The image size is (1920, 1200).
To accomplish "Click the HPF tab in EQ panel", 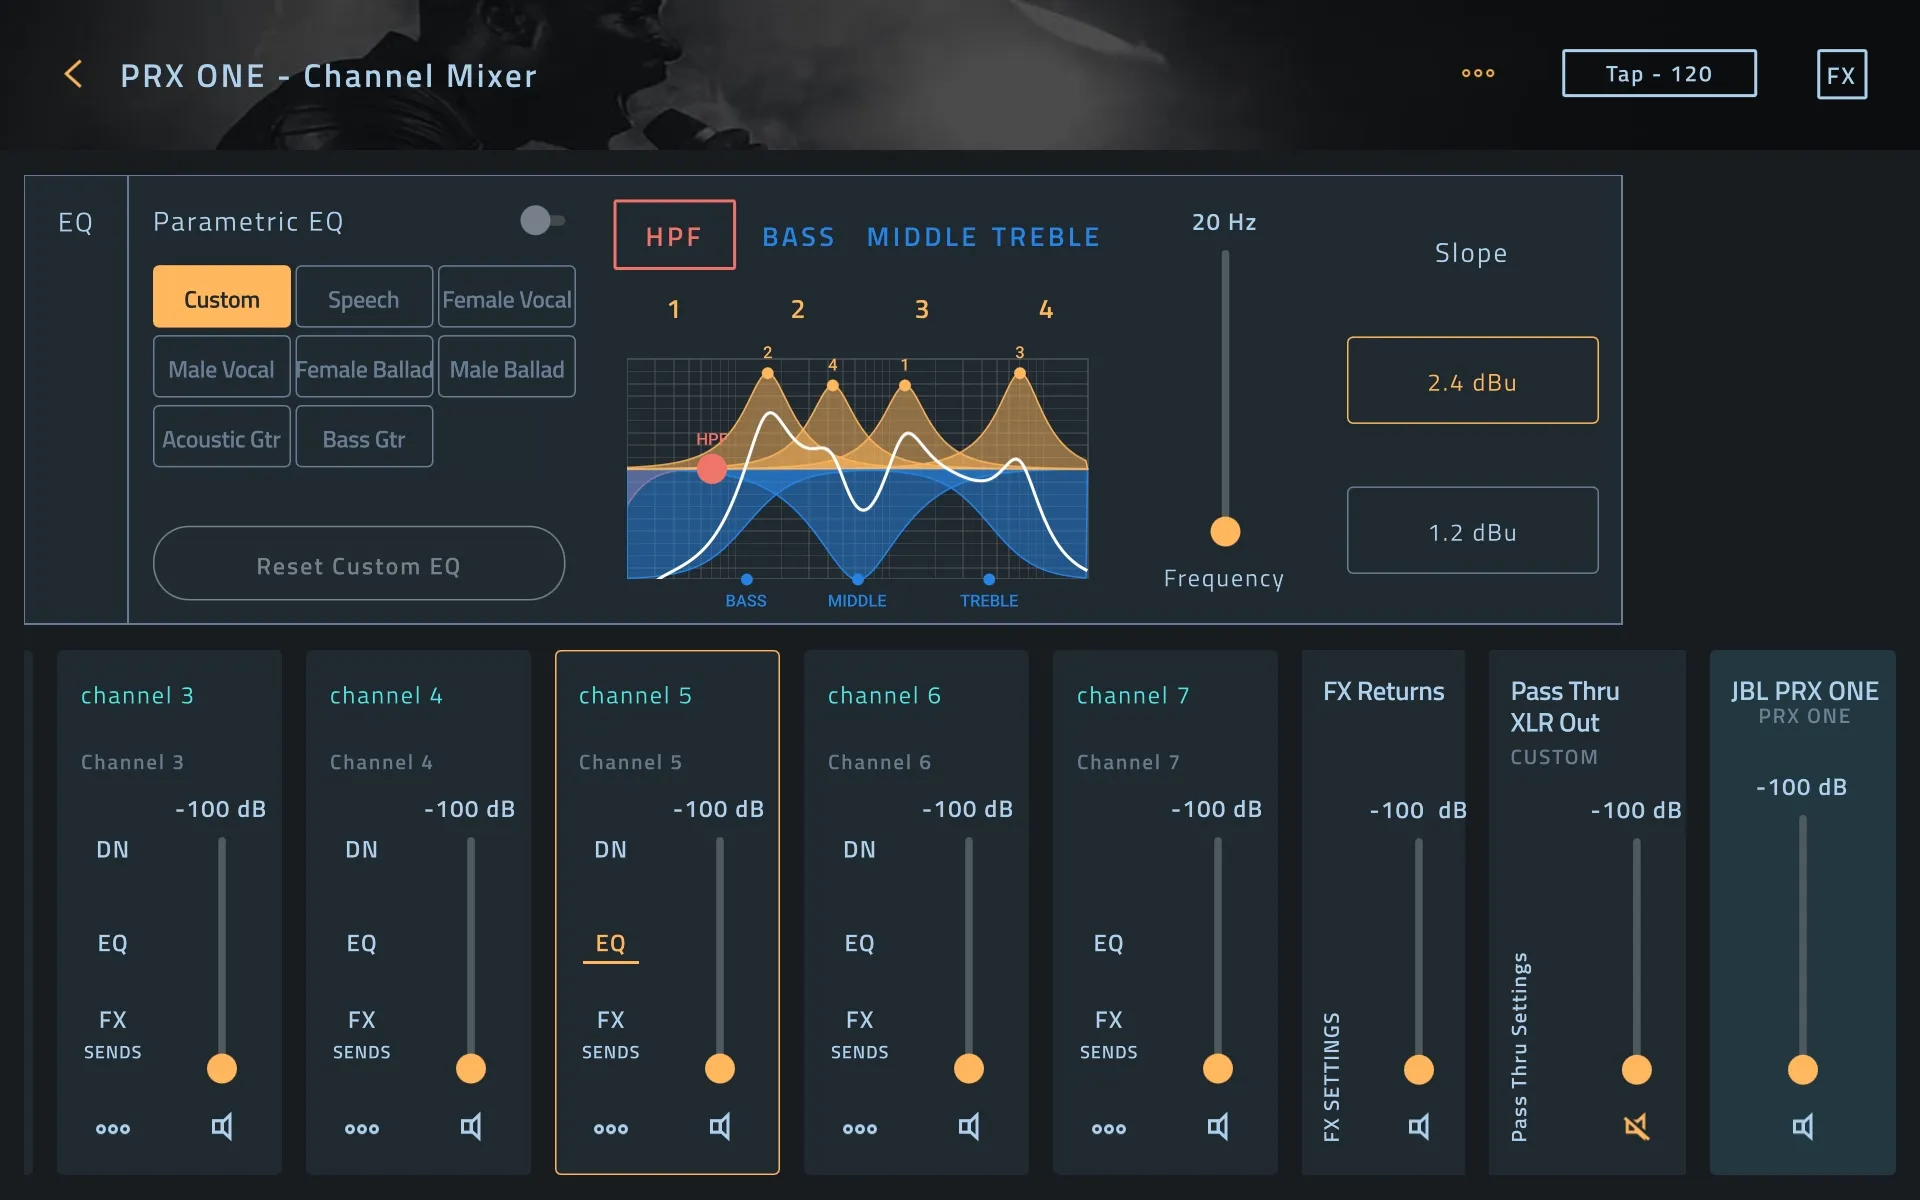I will (x=673, y=235).
